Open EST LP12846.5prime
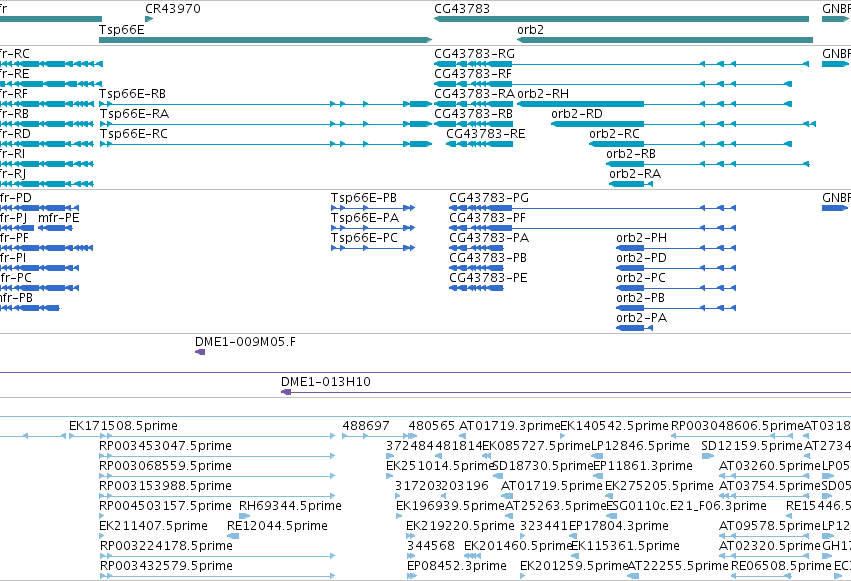 640,446
